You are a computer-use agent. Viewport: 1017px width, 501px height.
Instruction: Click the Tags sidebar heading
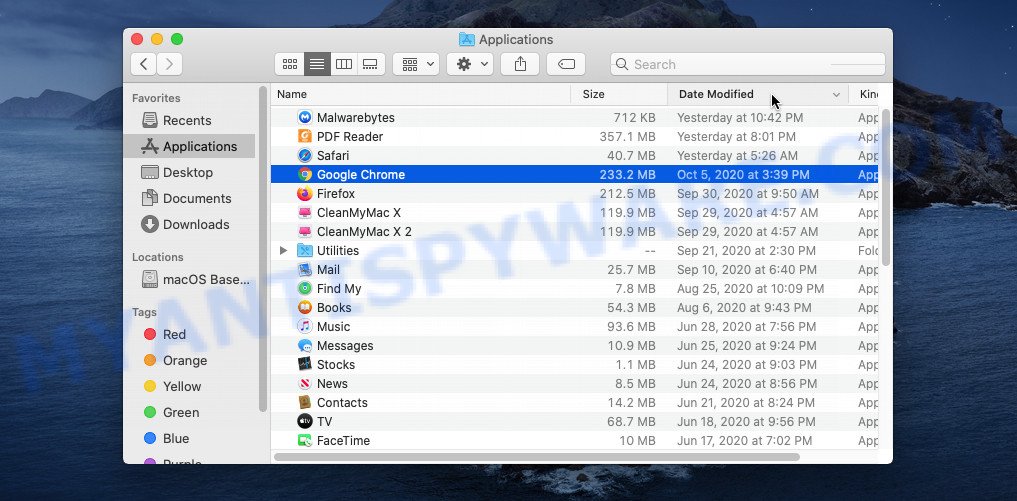144,312
